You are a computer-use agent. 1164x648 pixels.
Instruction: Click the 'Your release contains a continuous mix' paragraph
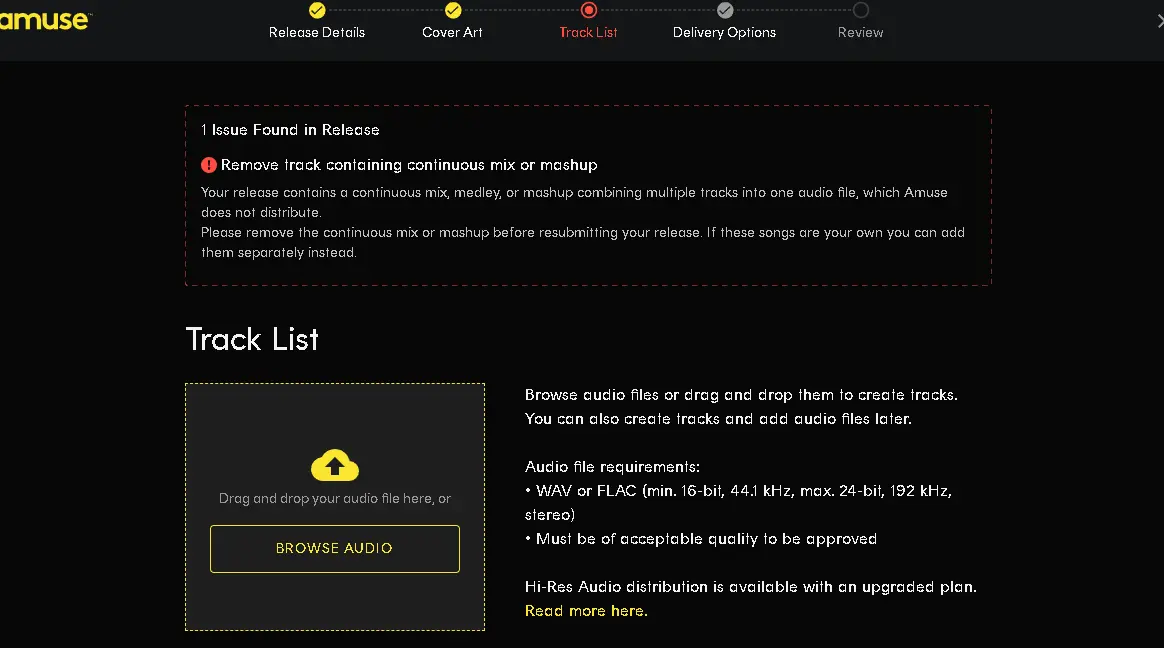click(x=574, y=202)
